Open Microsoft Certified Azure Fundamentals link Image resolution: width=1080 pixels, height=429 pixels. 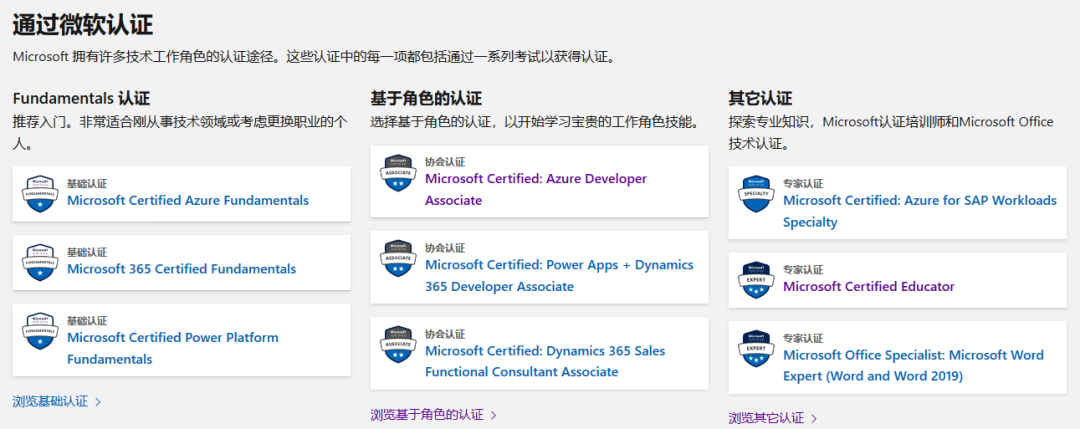[x=188, y=200]
